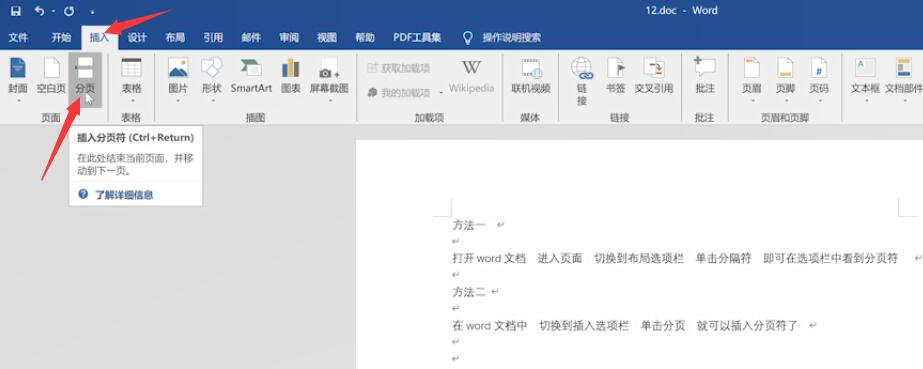This screenshot has height=369, width=923.
Task: Open Wikipedia add-in
Action: (471, 76)
